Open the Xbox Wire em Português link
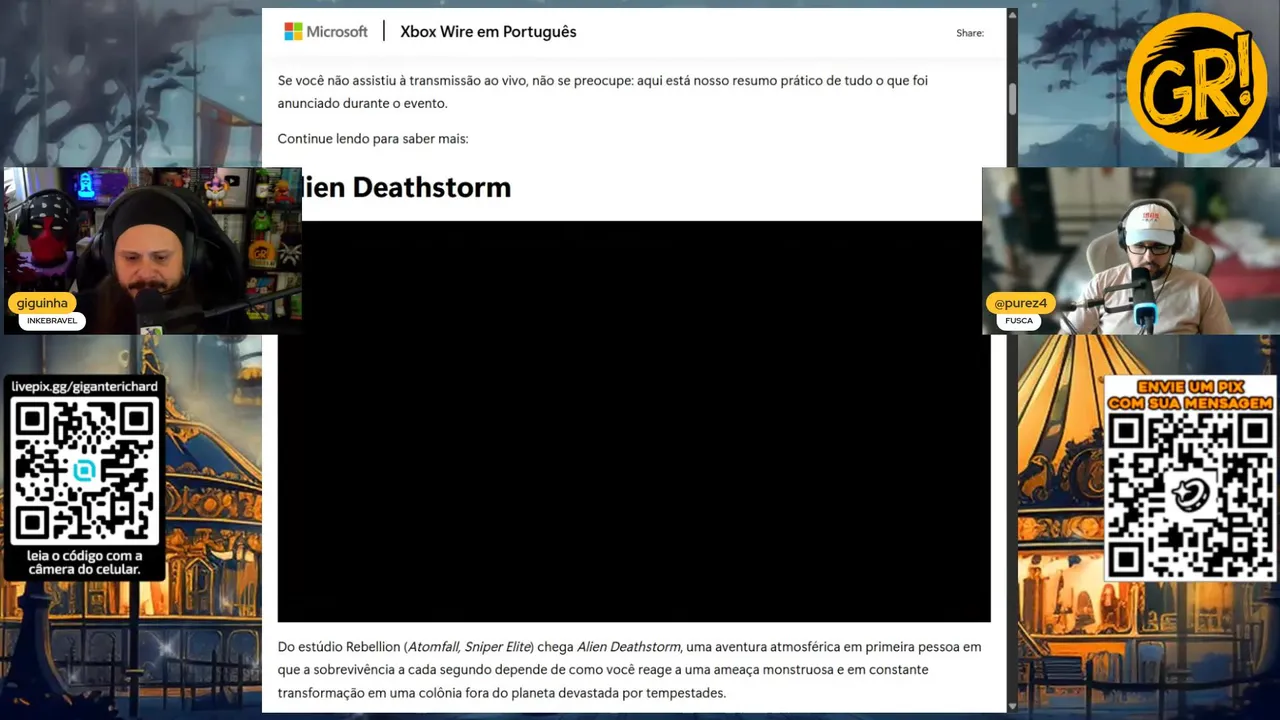This screenshot has height=720, width=1280. [x=488, y=32]
